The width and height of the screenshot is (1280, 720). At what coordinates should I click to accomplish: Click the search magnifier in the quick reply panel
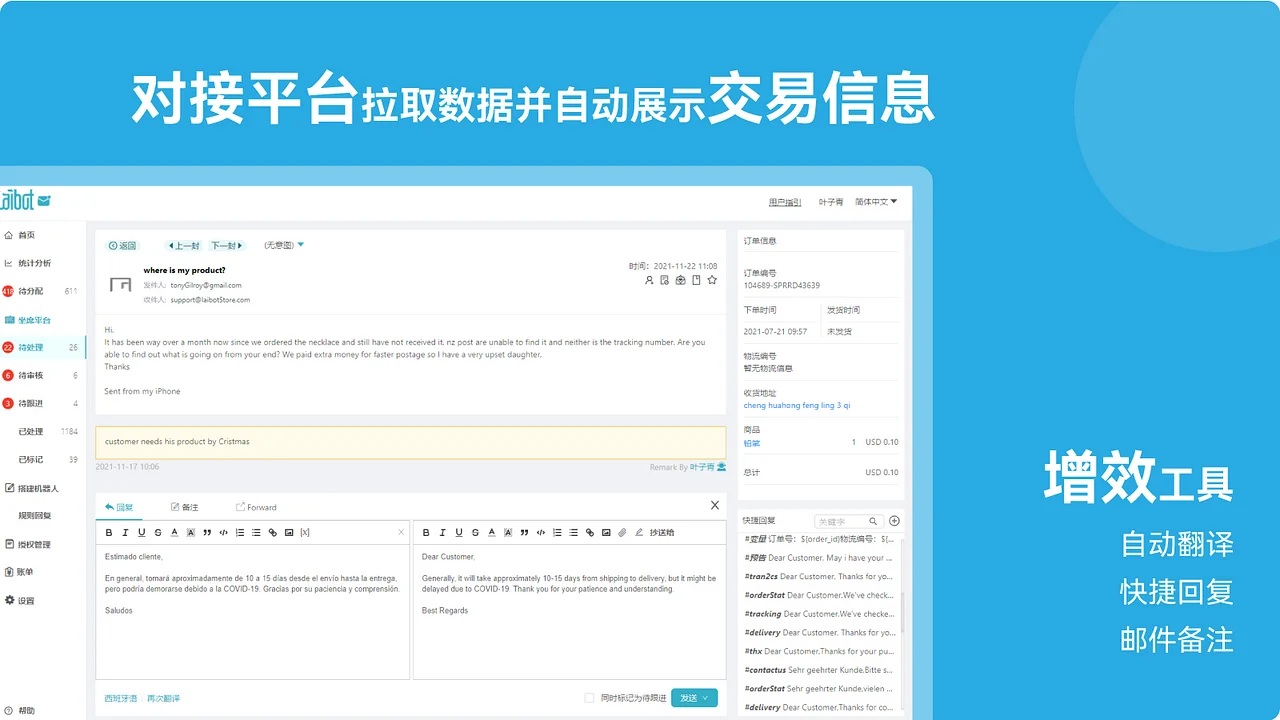tap(873, 521)
